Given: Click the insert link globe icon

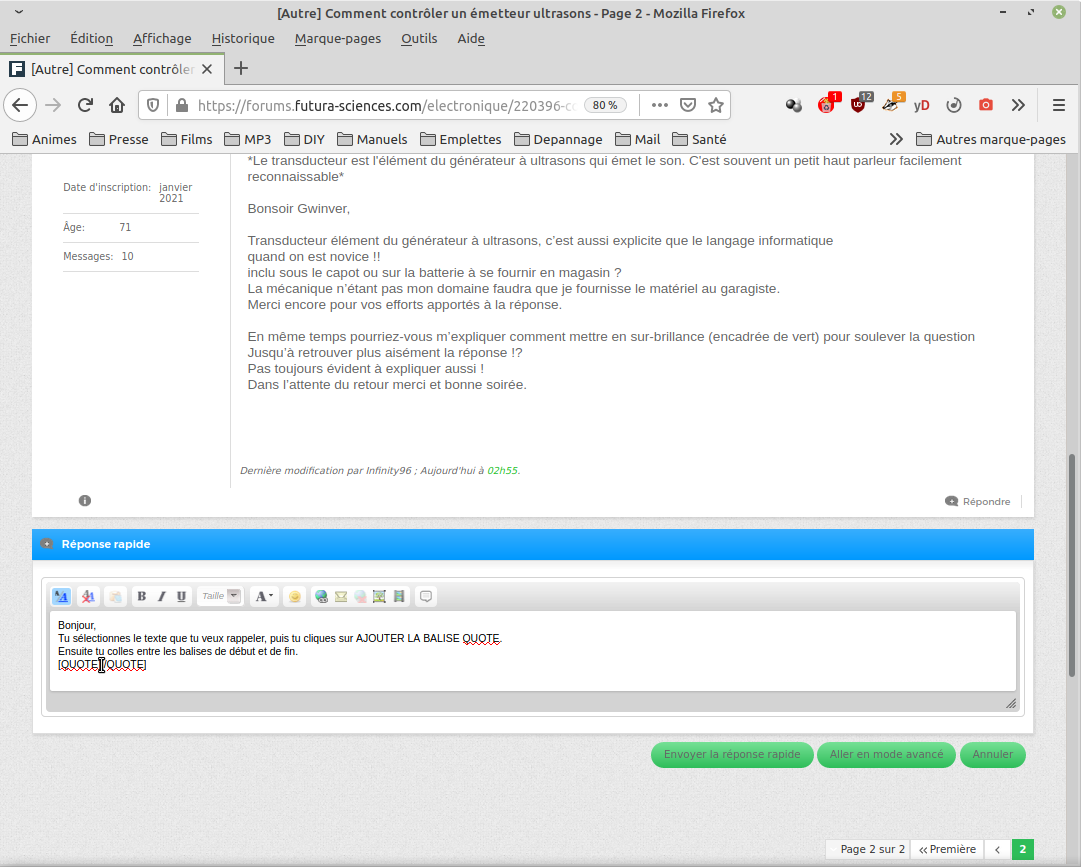Looking at the screenshot, I should click(321, 596).
